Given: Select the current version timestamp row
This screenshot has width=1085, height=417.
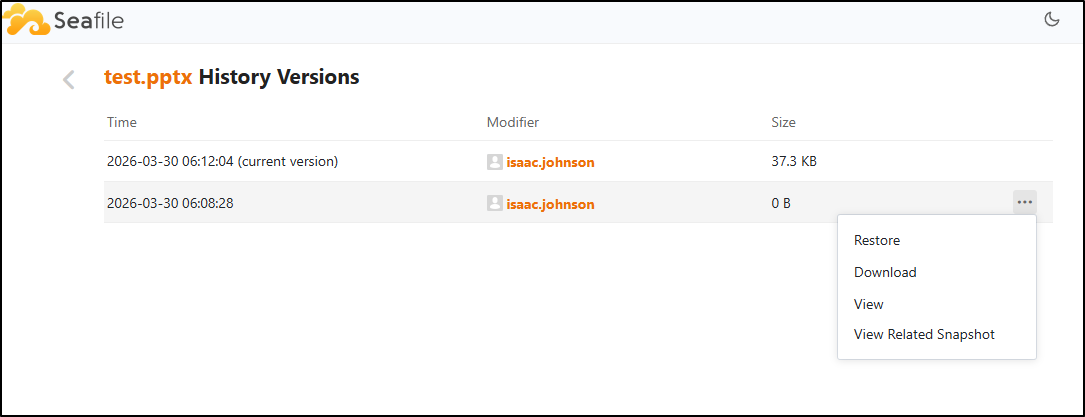Looking at the screenshot, I should pyautogui.click(x=222, y=161).
